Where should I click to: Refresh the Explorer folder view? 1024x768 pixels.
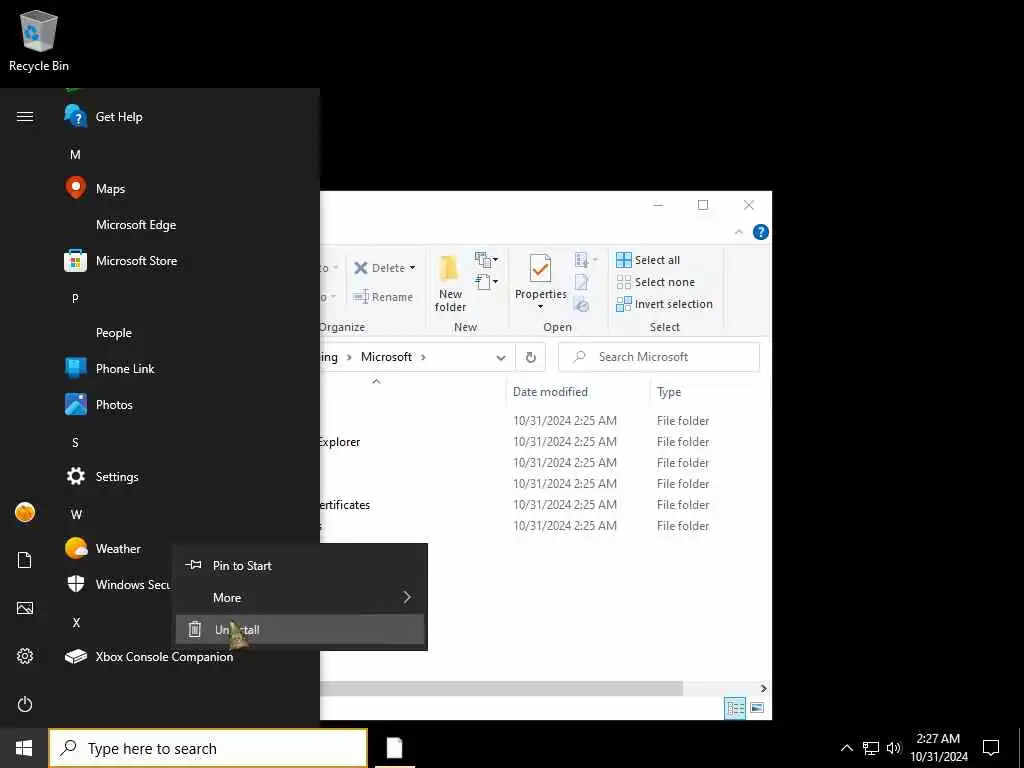tap(531, 357)
